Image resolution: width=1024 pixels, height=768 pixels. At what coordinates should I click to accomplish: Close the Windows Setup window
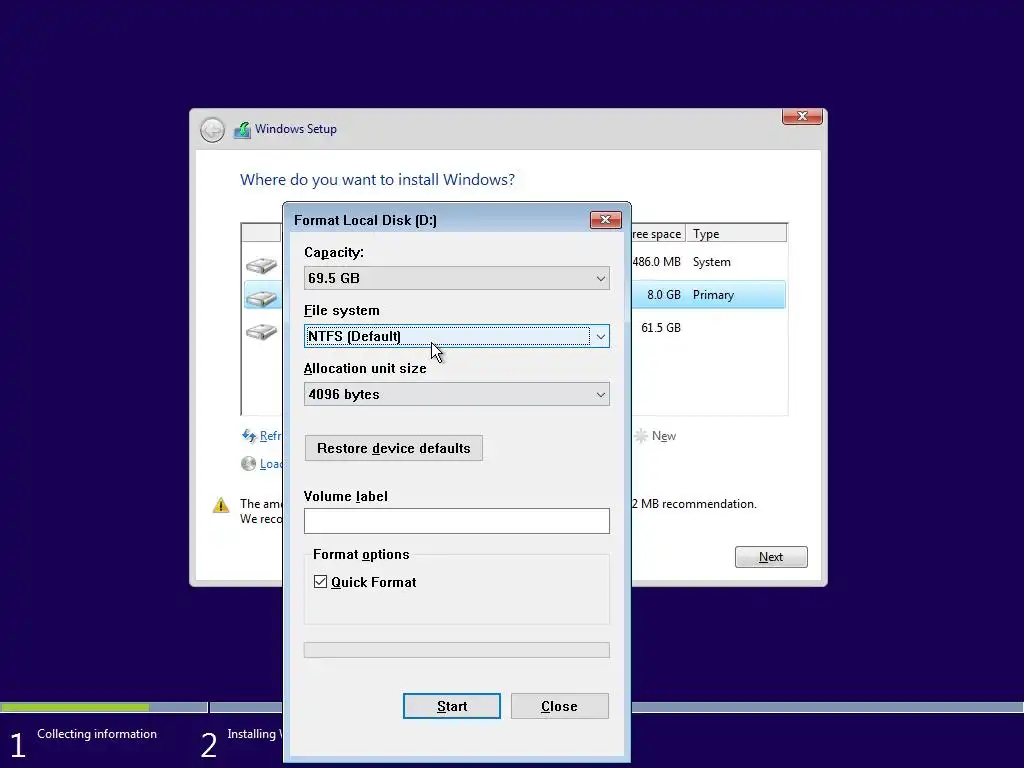pyautogui.click(x=802, y=116)
